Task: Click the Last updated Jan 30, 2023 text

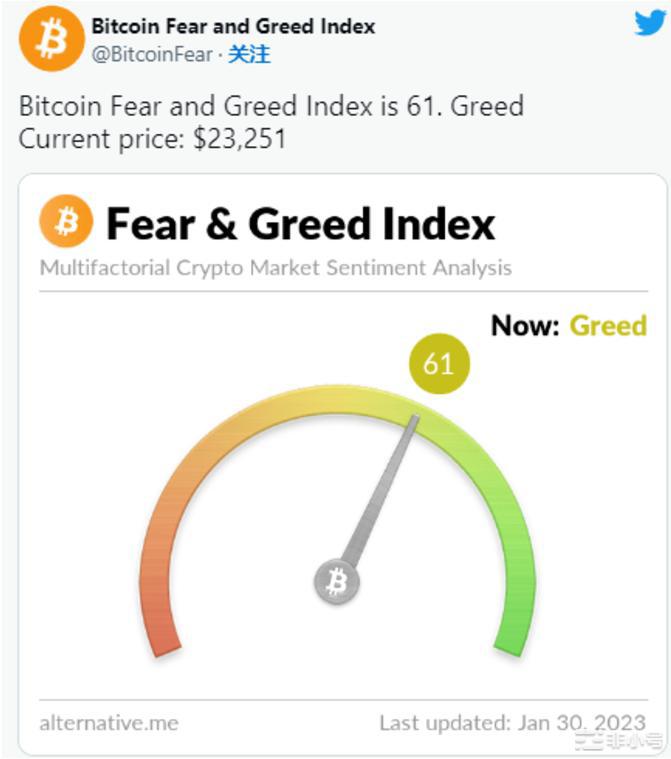Action: (512, 722)
